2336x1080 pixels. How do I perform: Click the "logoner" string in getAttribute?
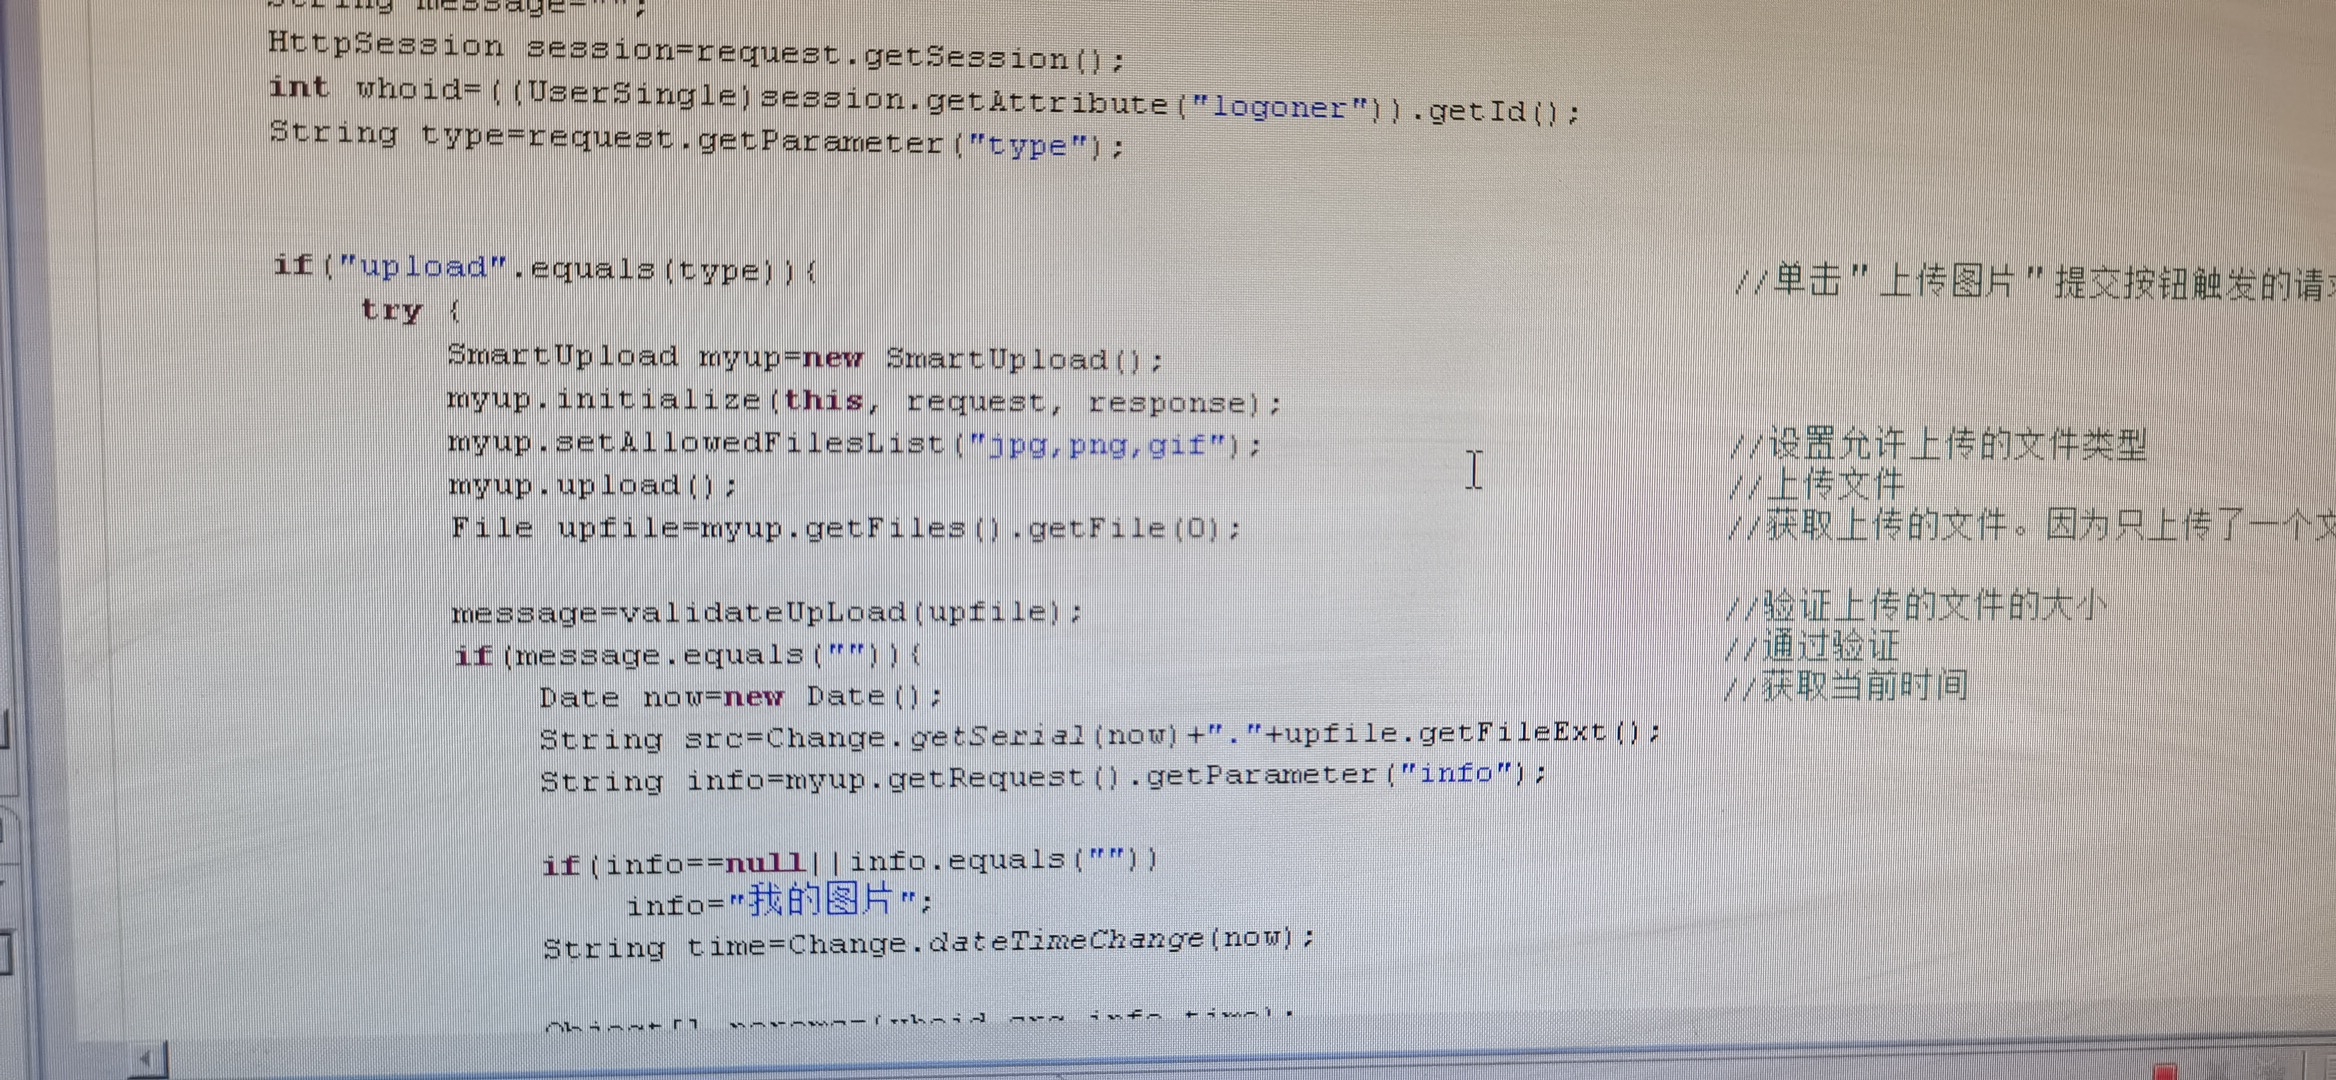pos(1278,107)
